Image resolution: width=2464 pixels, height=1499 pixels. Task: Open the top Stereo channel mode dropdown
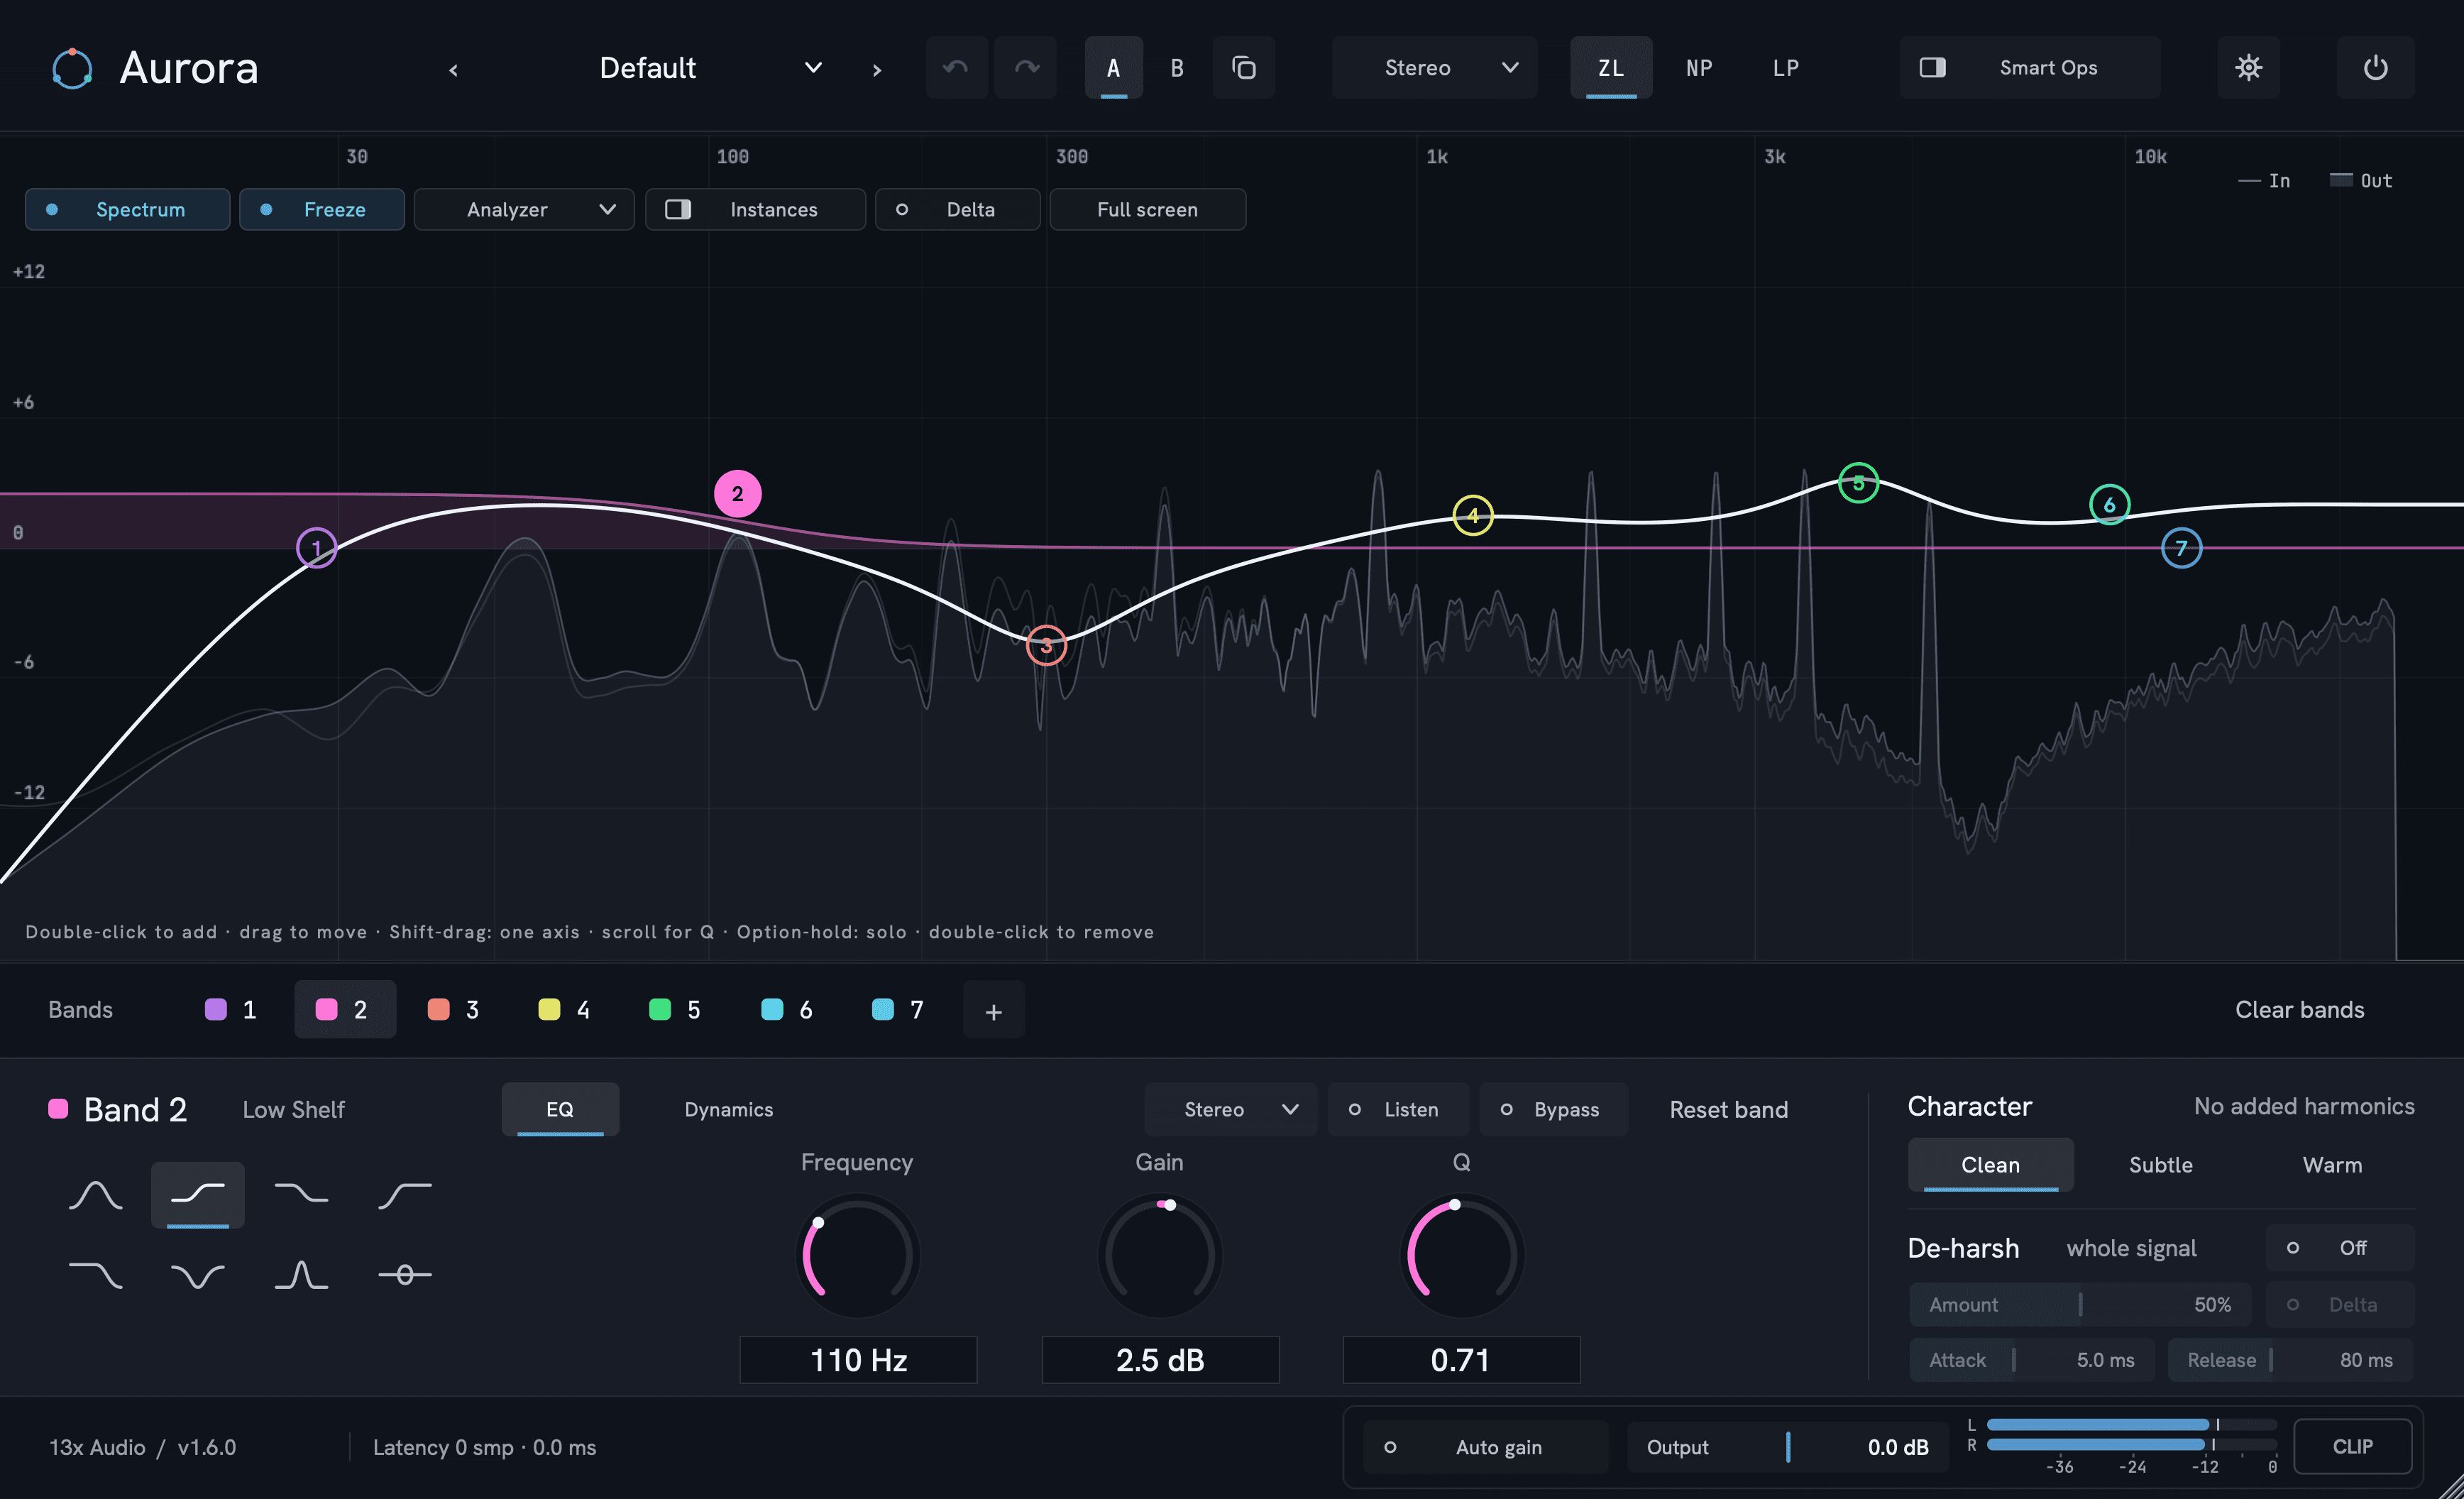1434,68
